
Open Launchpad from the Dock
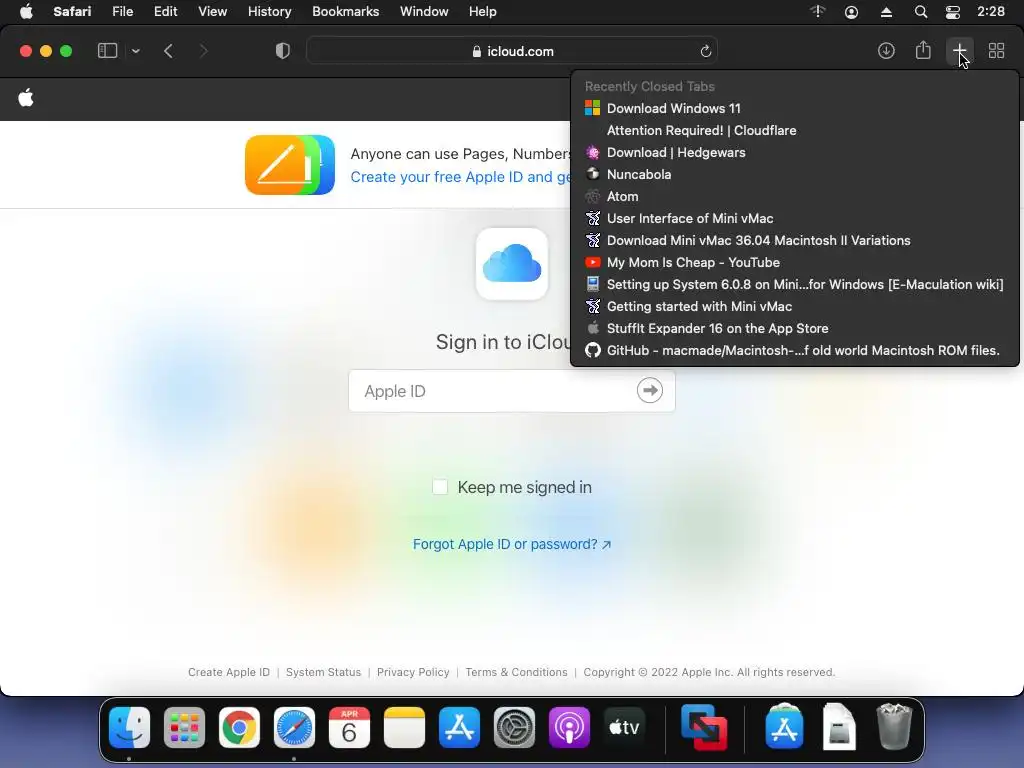point(184,728)
